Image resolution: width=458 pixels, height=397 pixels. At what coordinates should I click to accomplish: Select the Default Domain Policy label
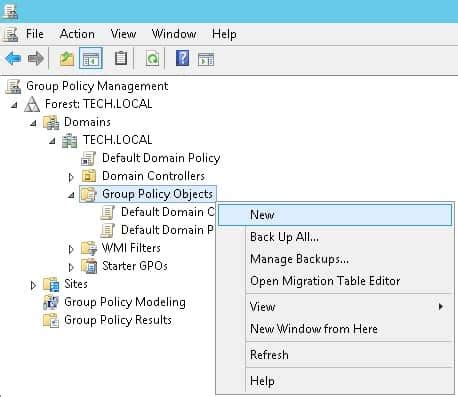161,158
